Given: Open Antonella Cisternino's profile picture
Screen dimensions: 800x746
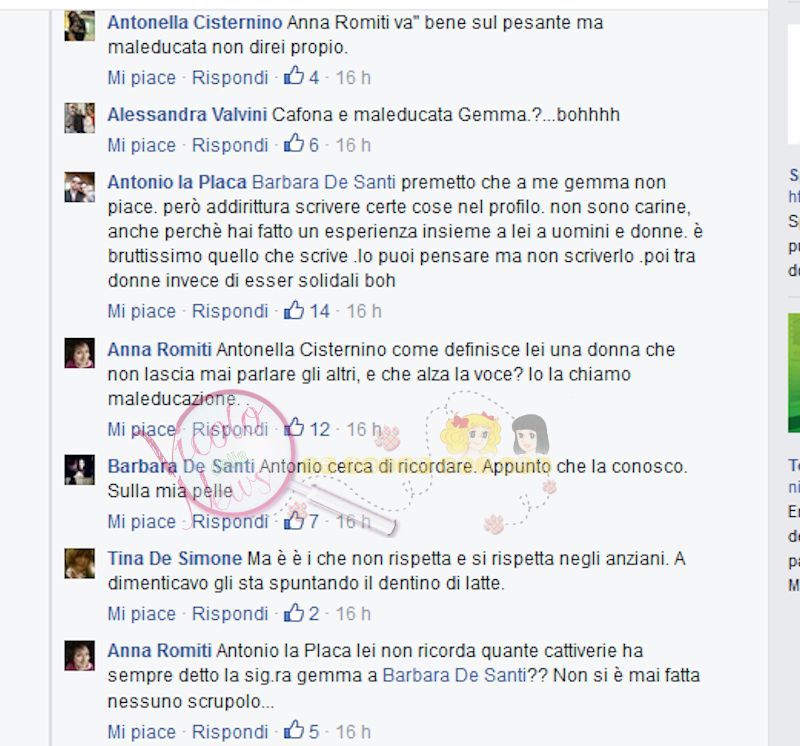Looking at the screenshot, I should [80, 26].
